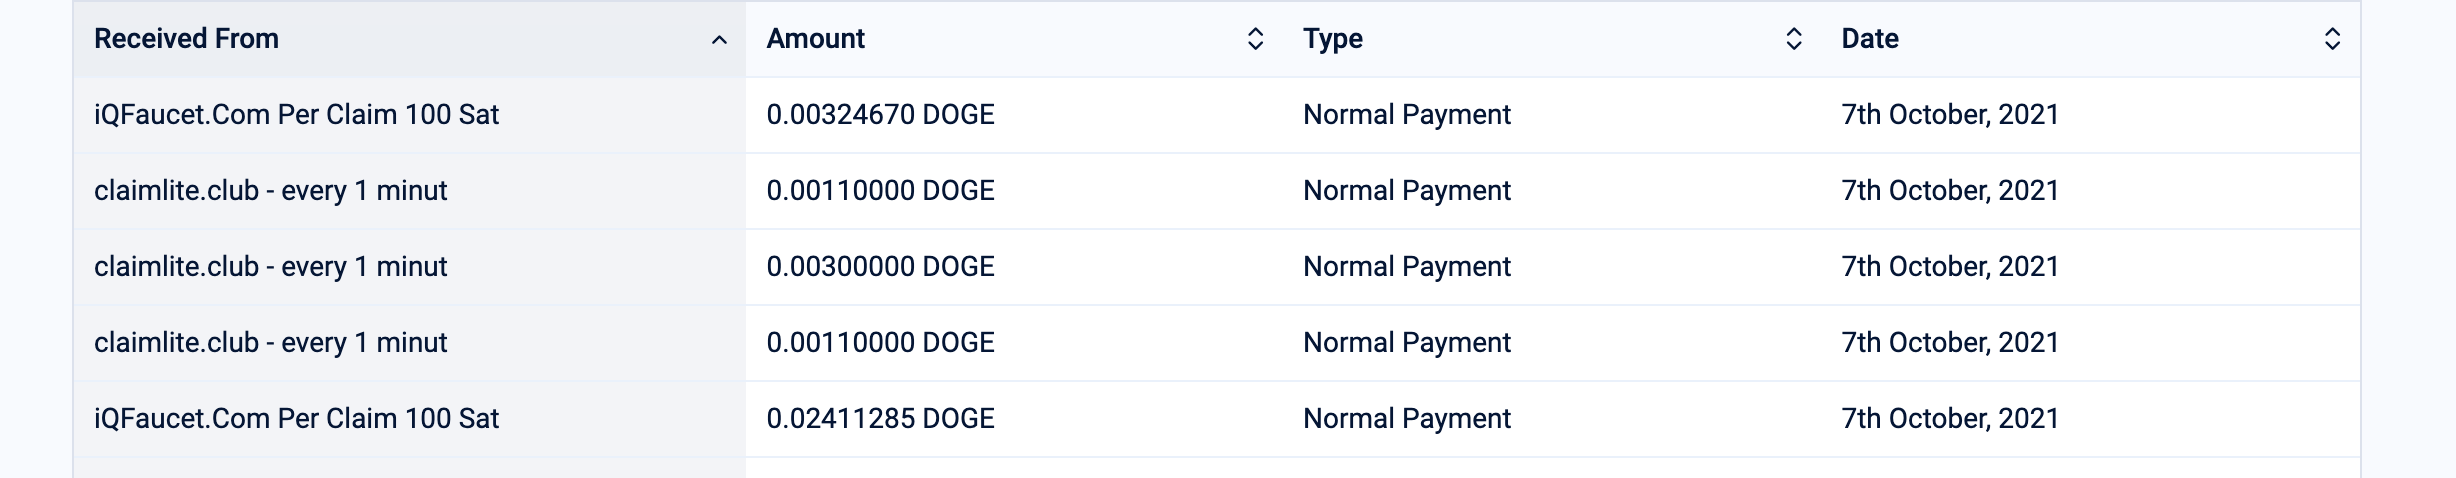This screenshot has width=2456, height=478.
Task: Open iQFaucet.Com sender in 0.02411285 DOGE row
Action: [x=296, y=419]
